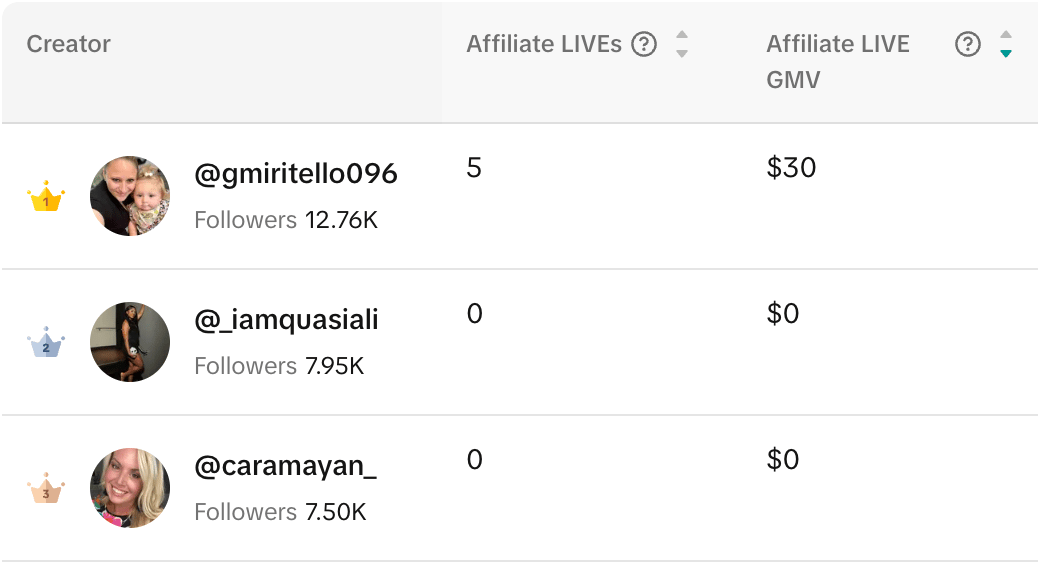
Task: Sort Affiliate LIVEs column ascending arrow
Action: tap(682, 35)
